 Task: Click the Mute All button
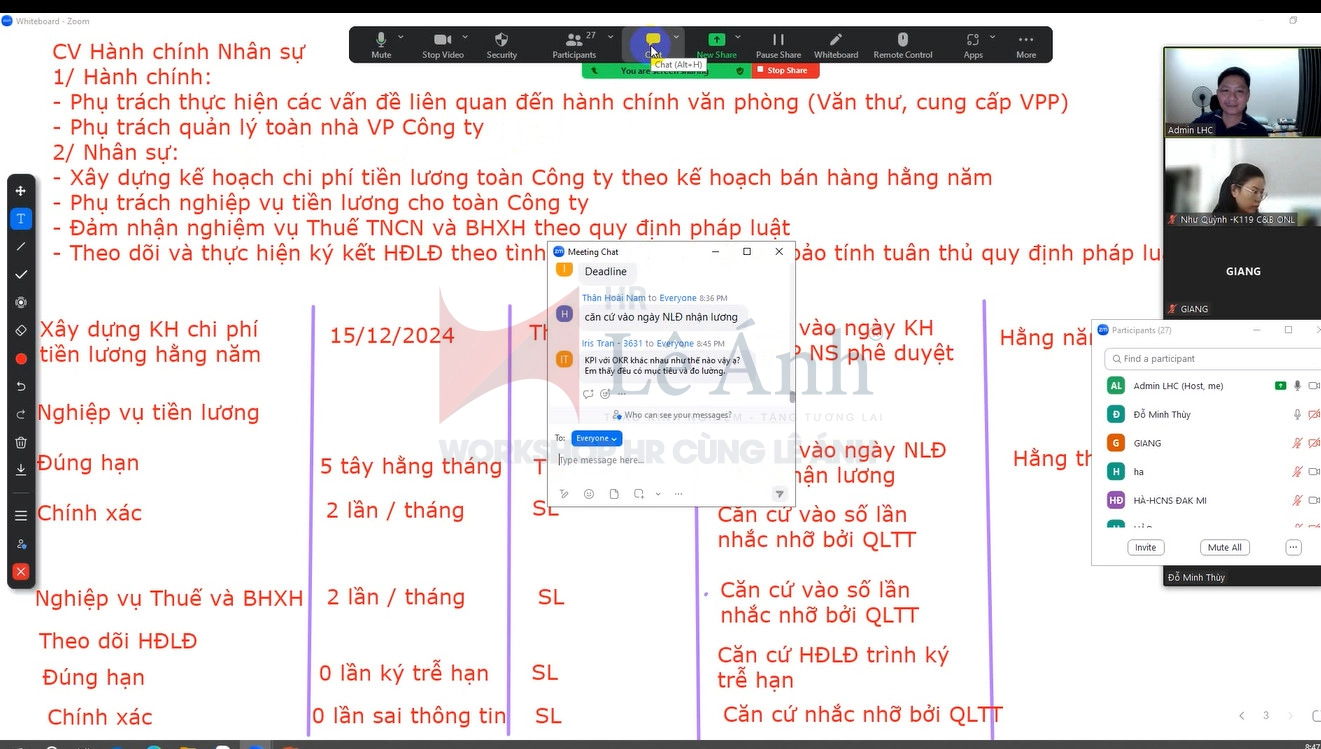tap(1224, 548)
